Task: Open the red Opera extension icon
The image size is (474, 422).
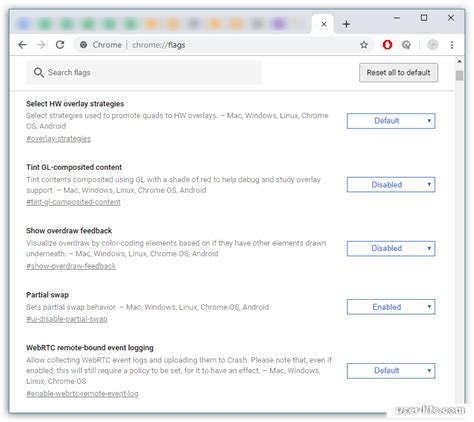Action: click(387, 45)
